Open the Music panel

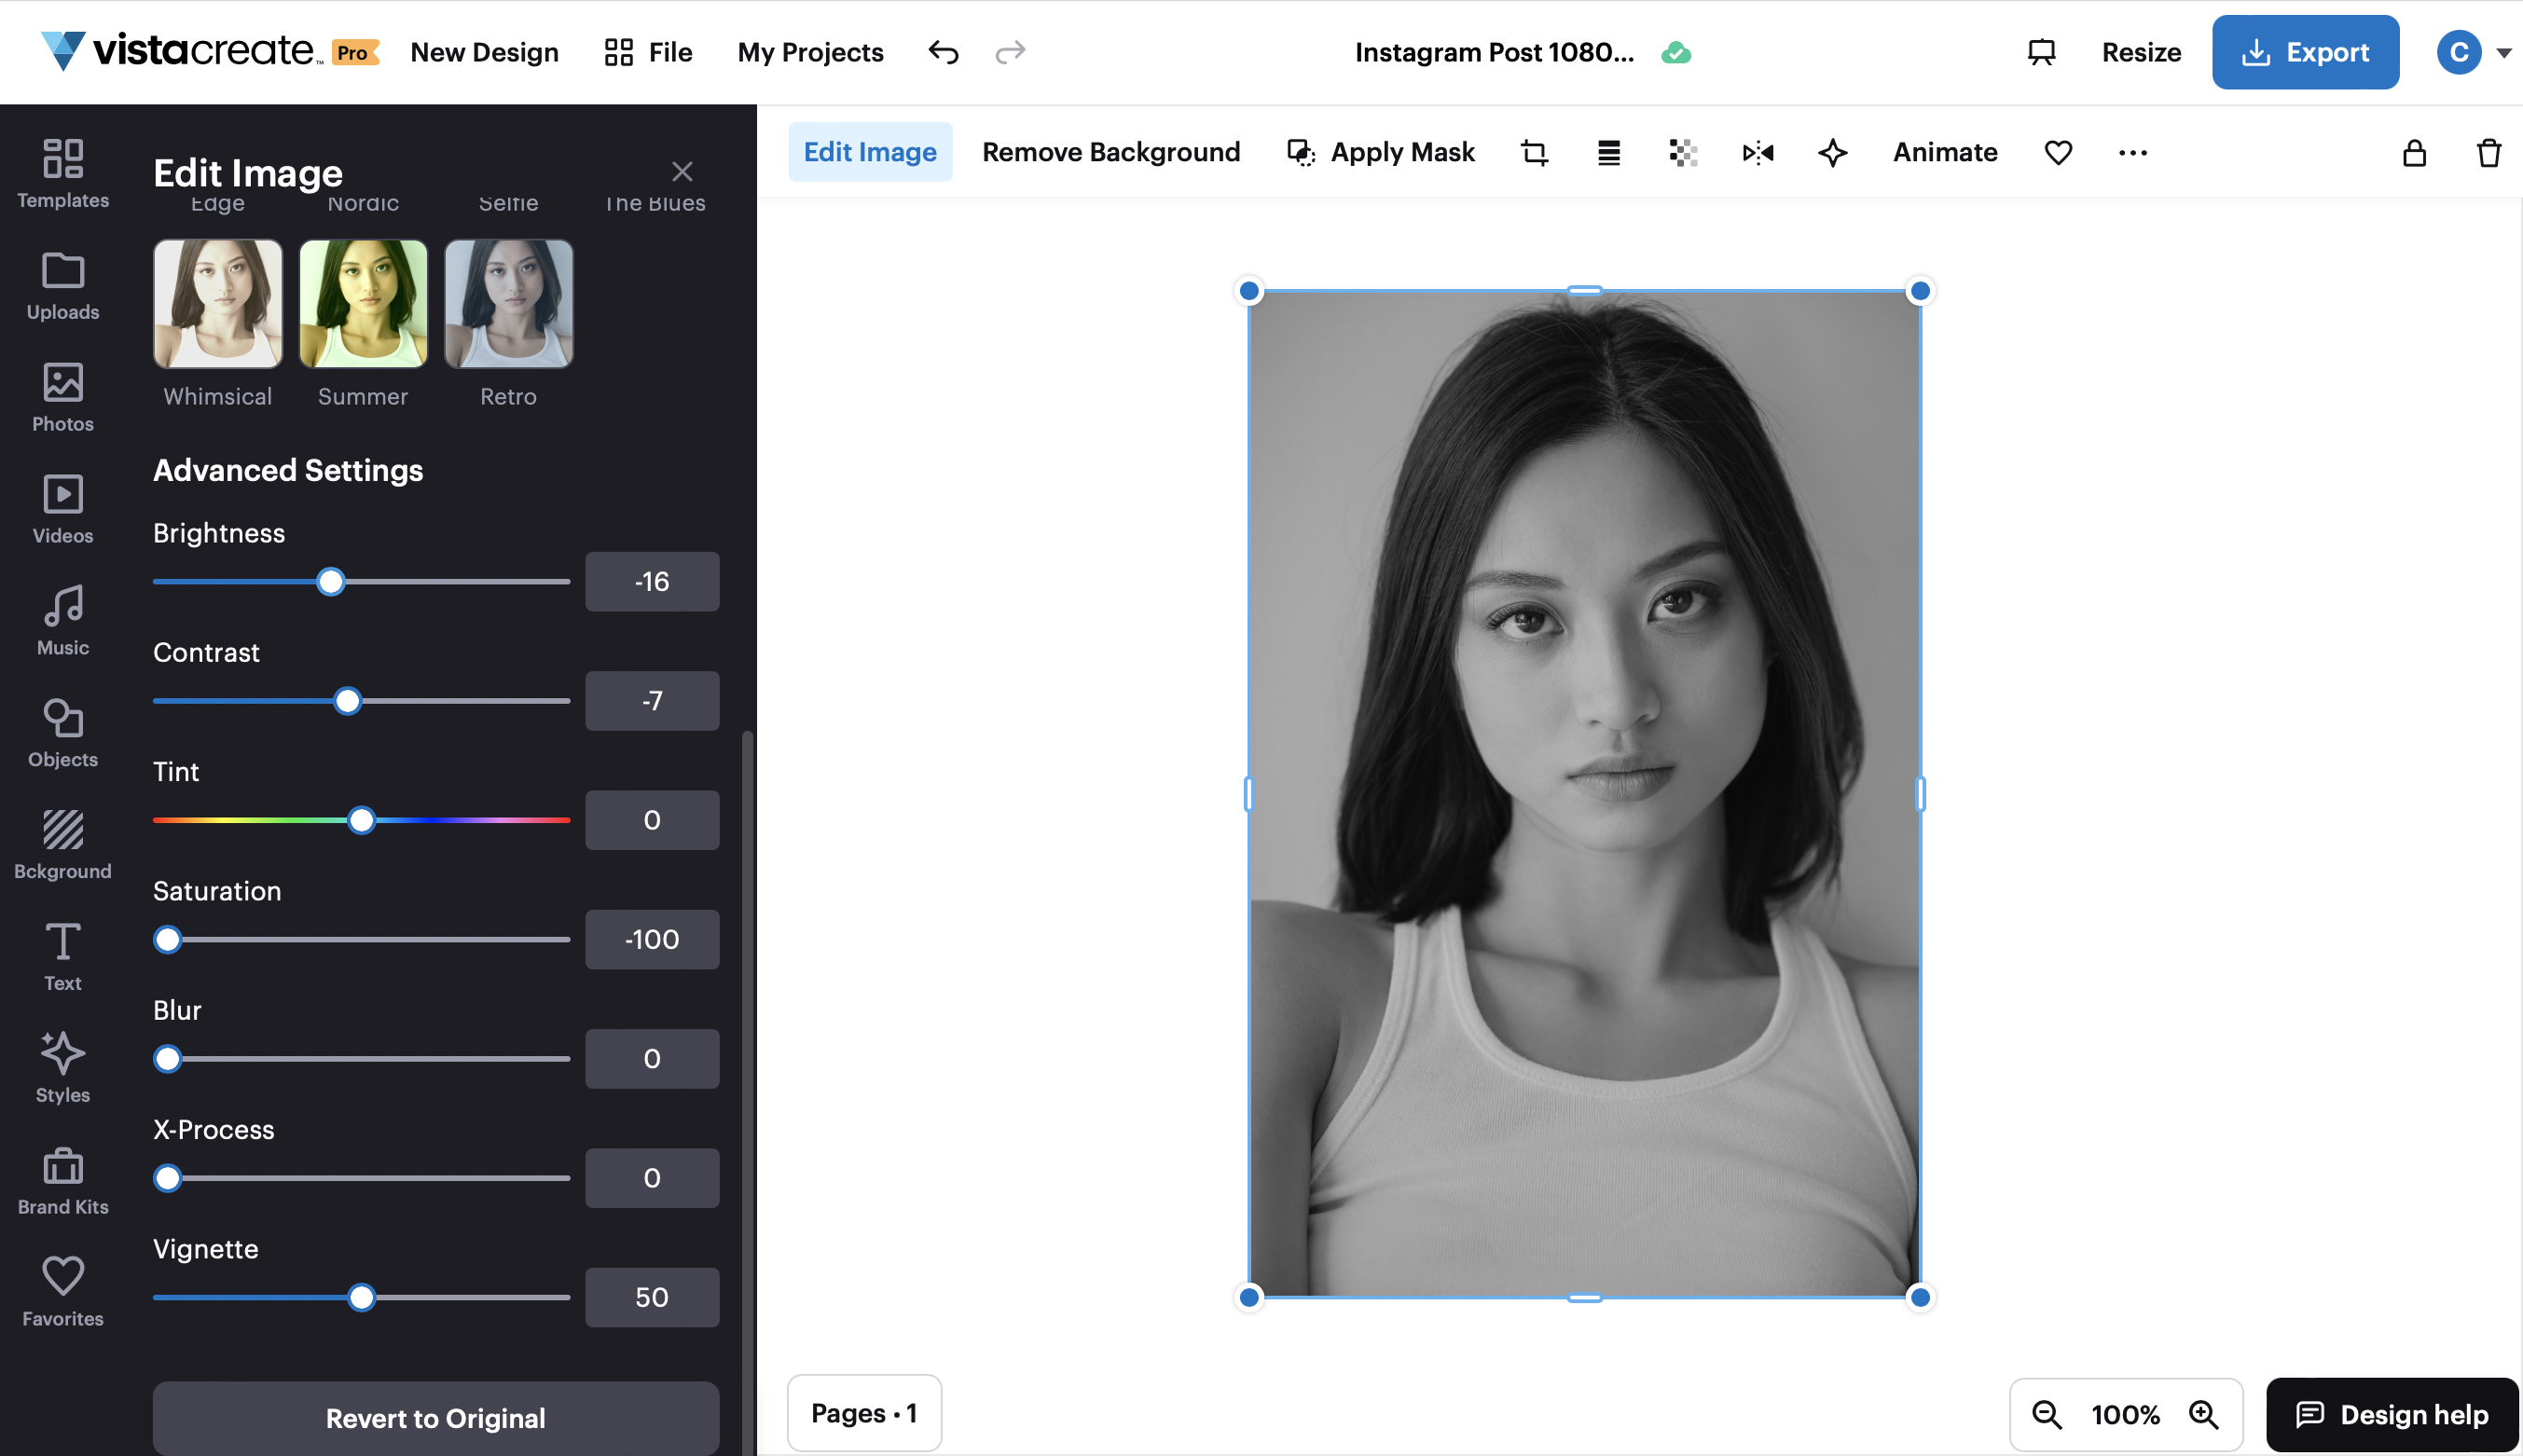[x=62, y=620]
